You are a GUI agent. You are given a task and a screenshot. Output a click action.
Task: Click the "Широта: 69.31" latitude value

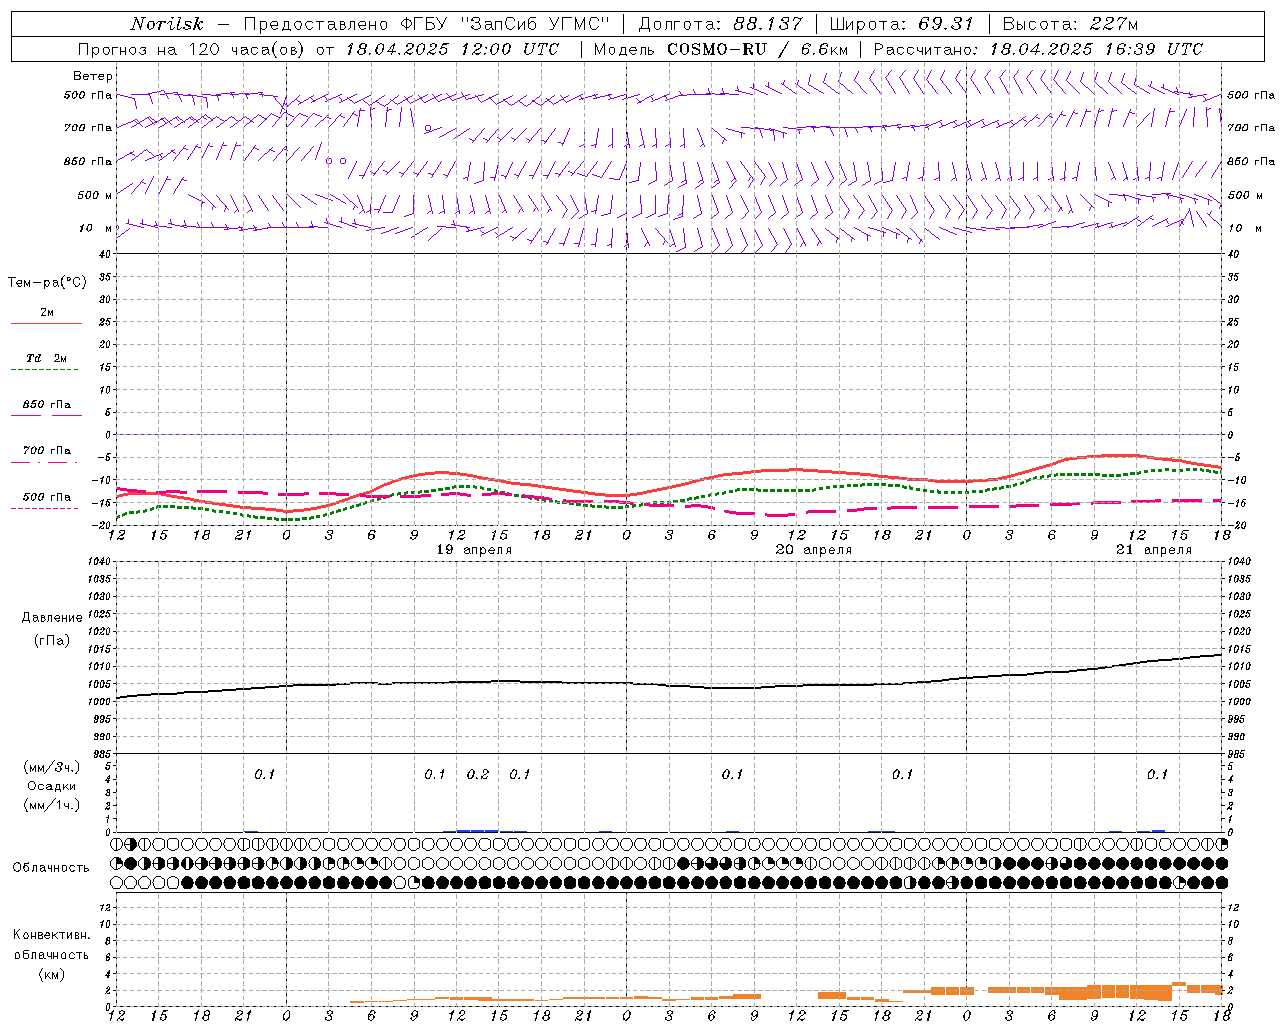pos(903,24)
